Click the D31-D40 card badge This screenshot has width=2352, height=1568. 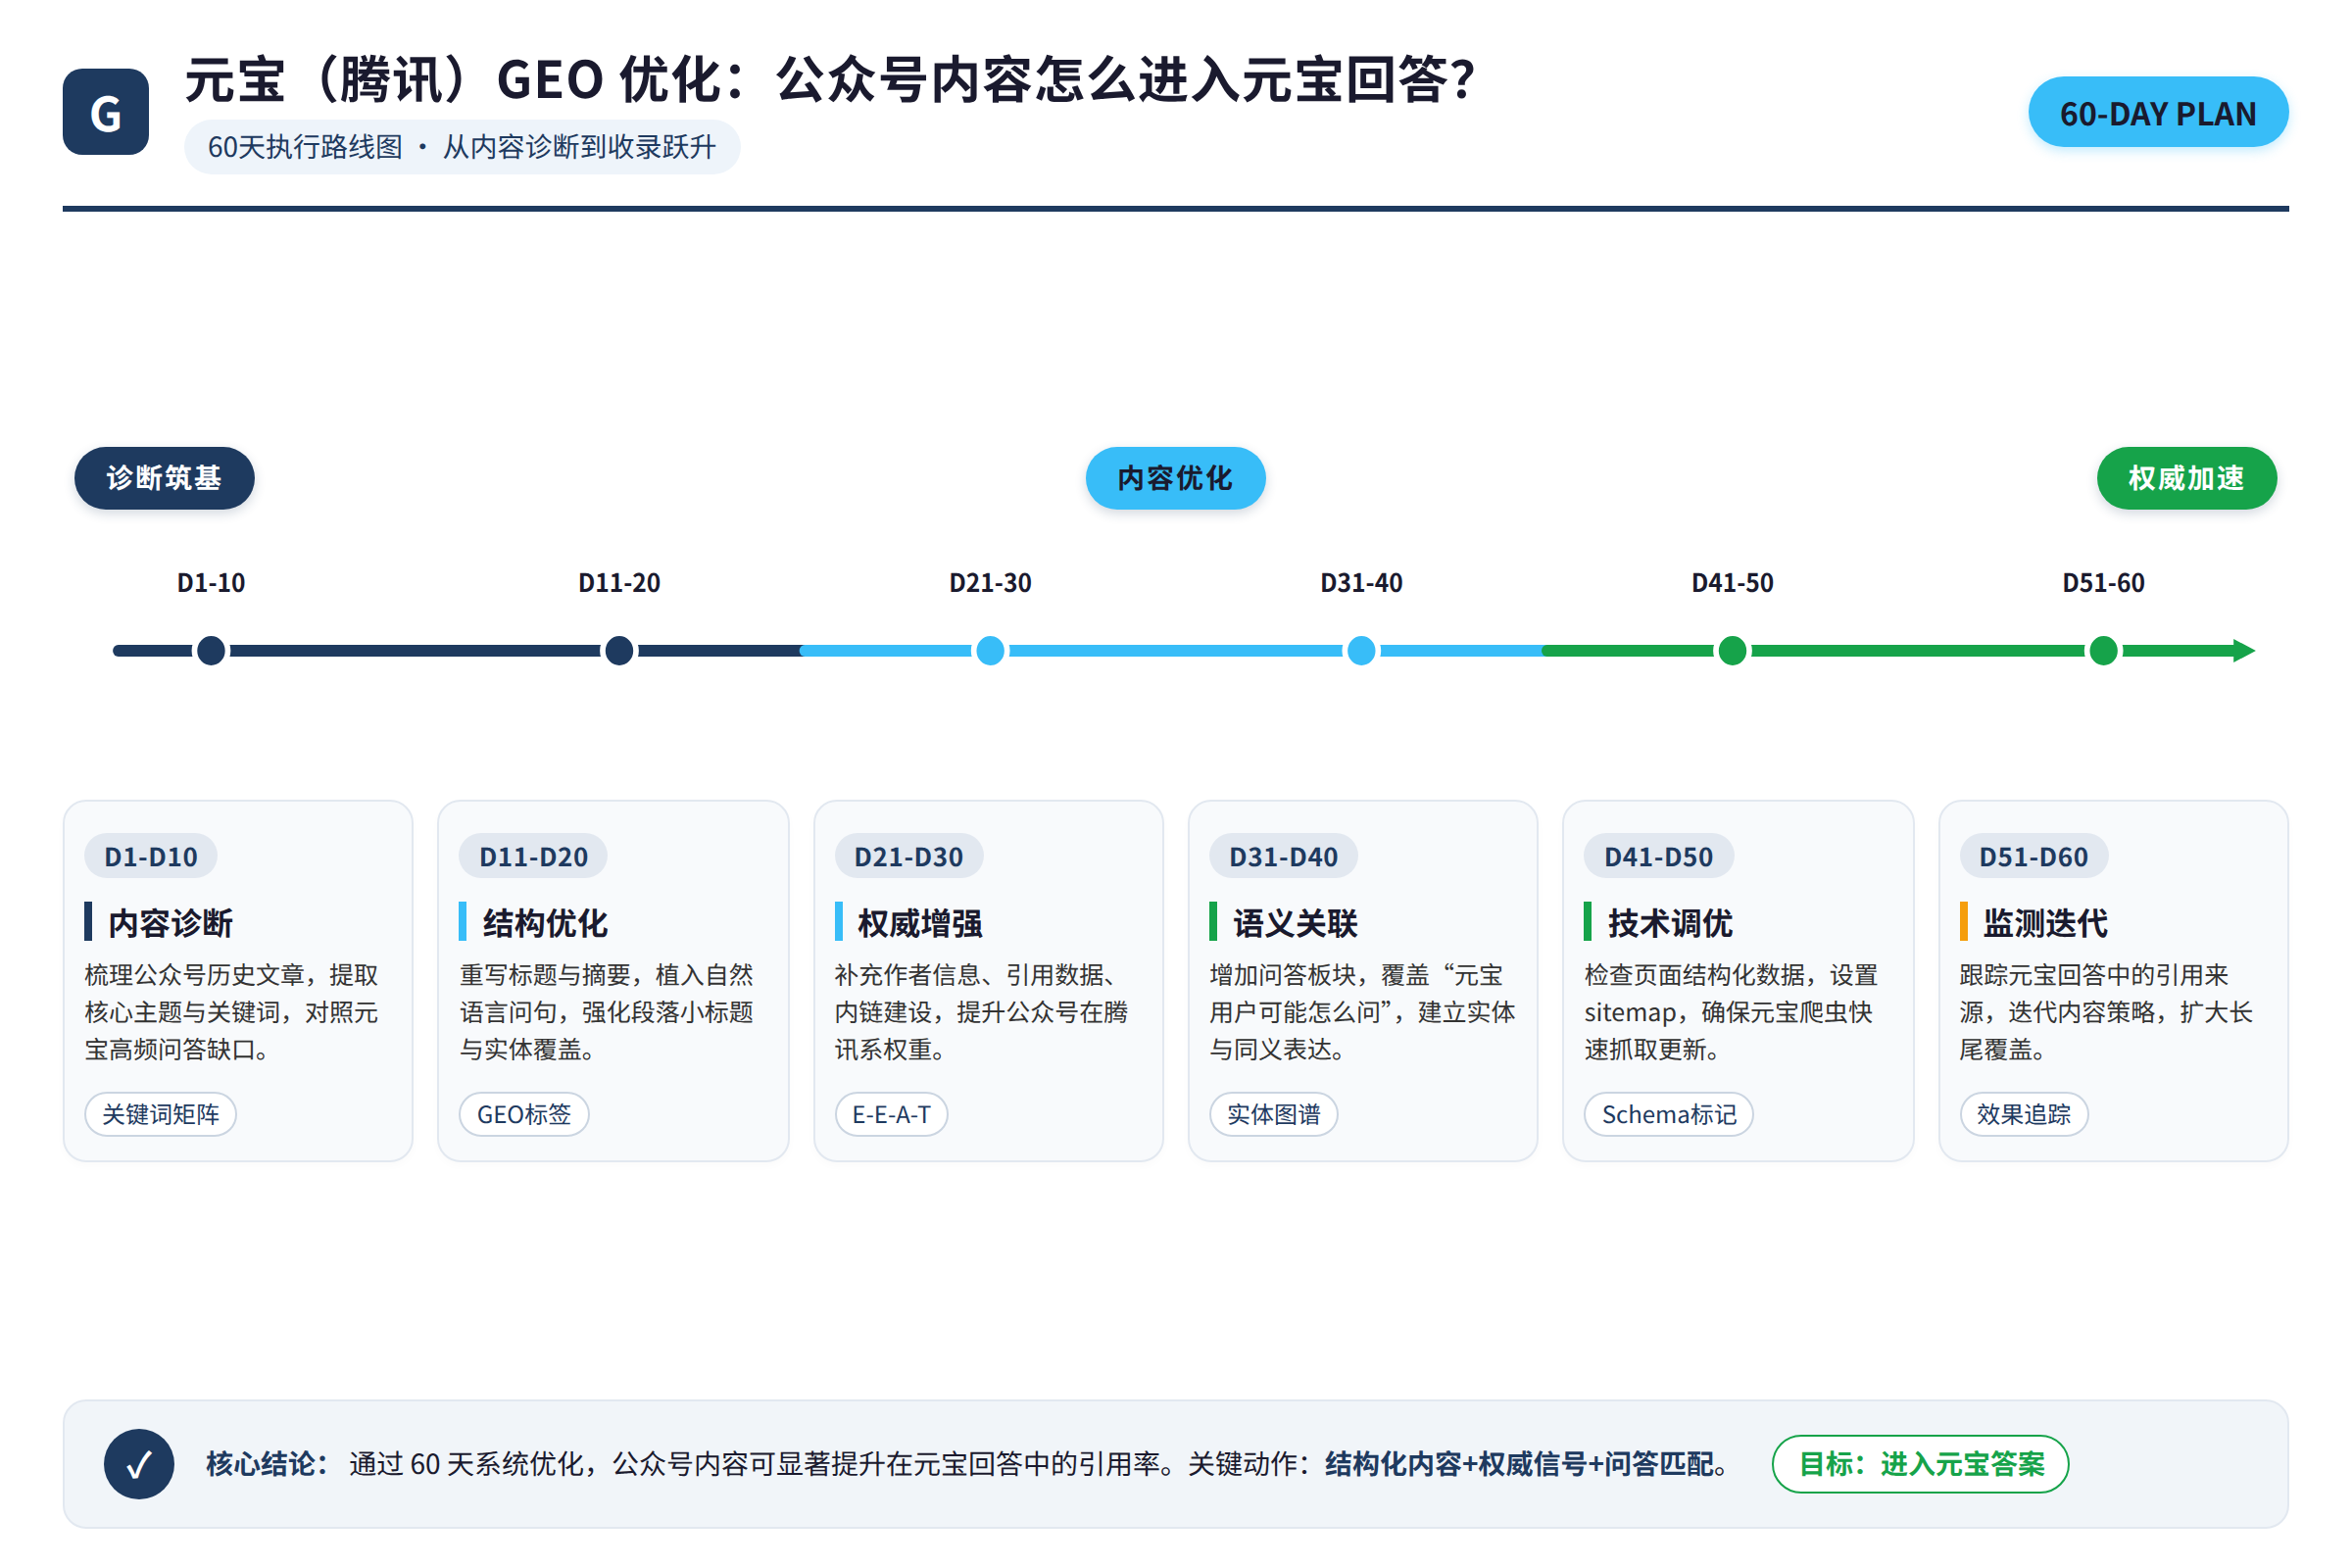pos(1283,857)
